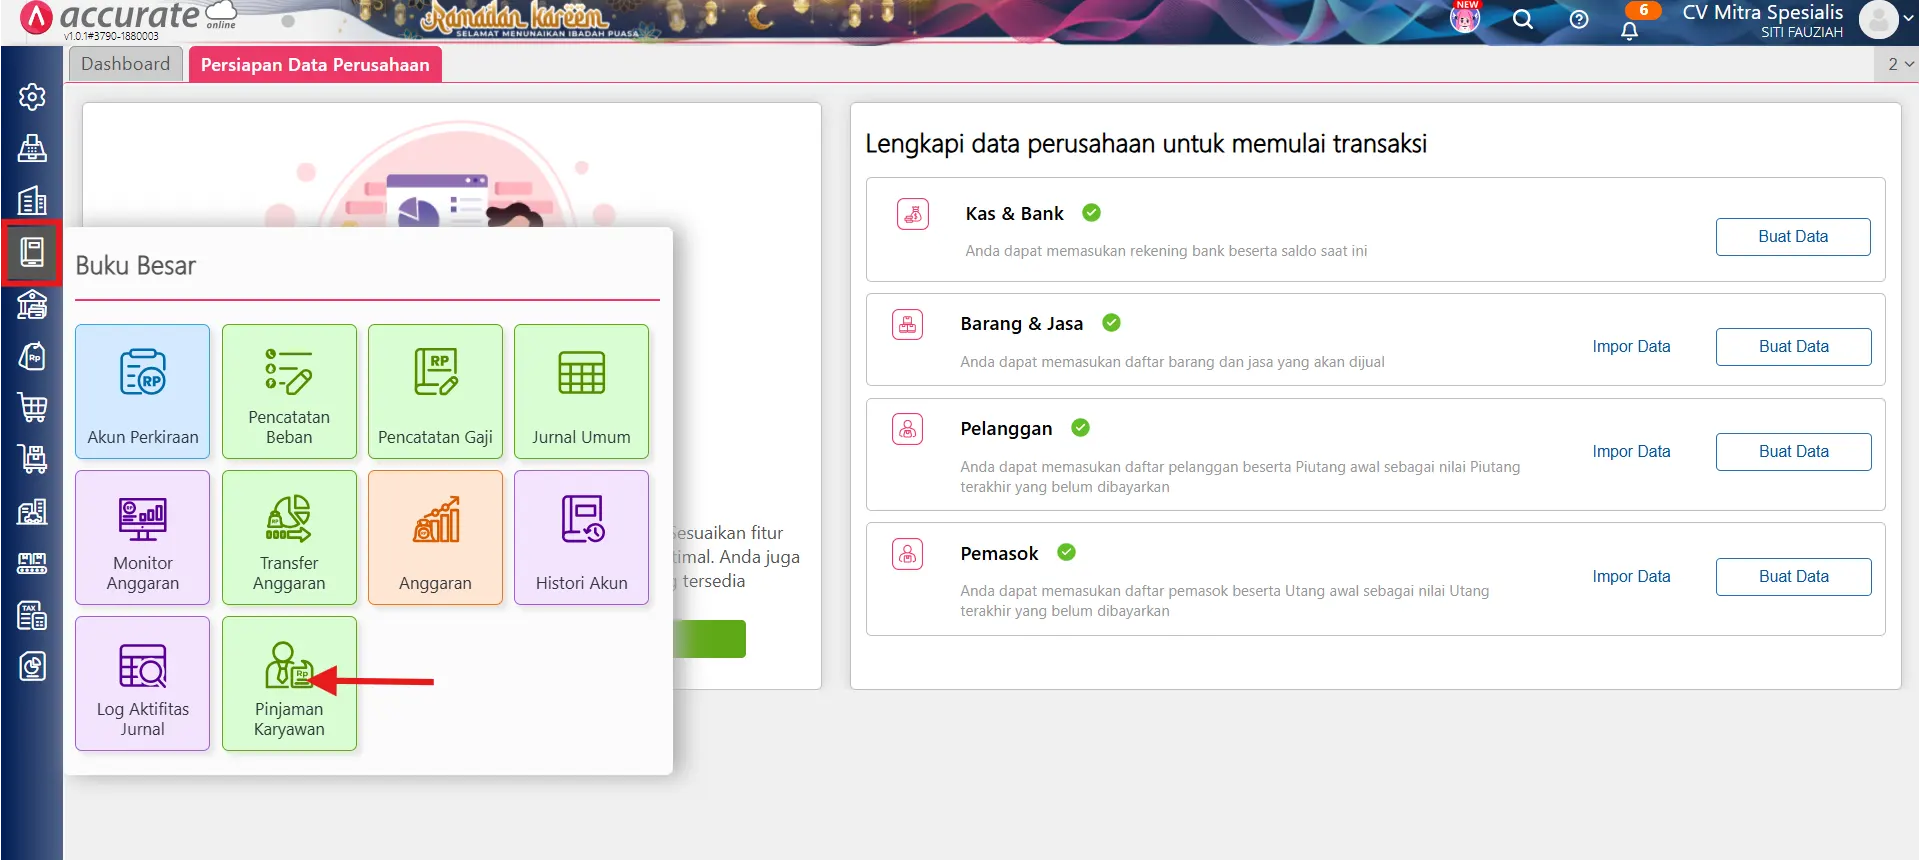
Task: Open Jurnal Umum tile
Action: coord(581,391)
